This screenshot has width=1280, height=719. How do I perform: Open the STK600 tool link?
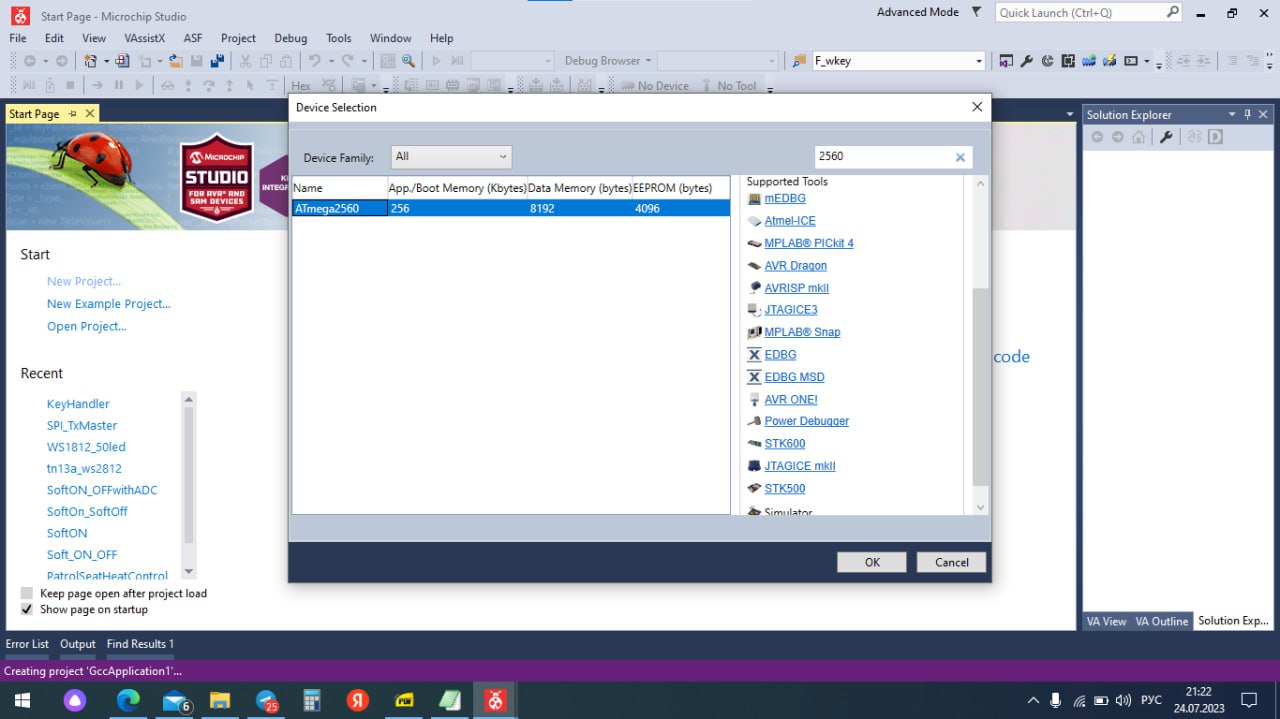pyautogui.click(x=785, y=444)
